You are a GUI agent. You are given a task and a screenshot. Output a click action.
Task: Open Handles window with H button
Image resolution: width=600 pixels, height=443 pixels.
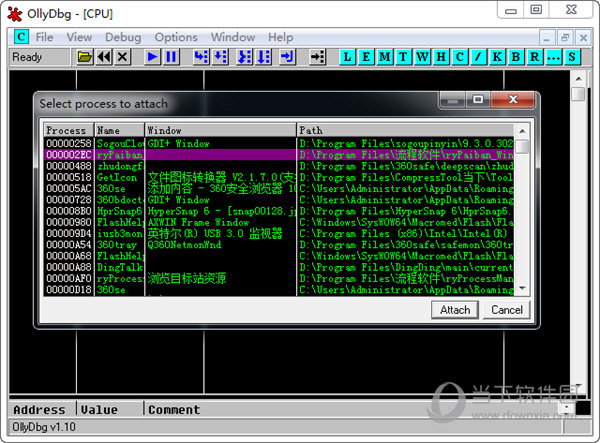[441, 57]
